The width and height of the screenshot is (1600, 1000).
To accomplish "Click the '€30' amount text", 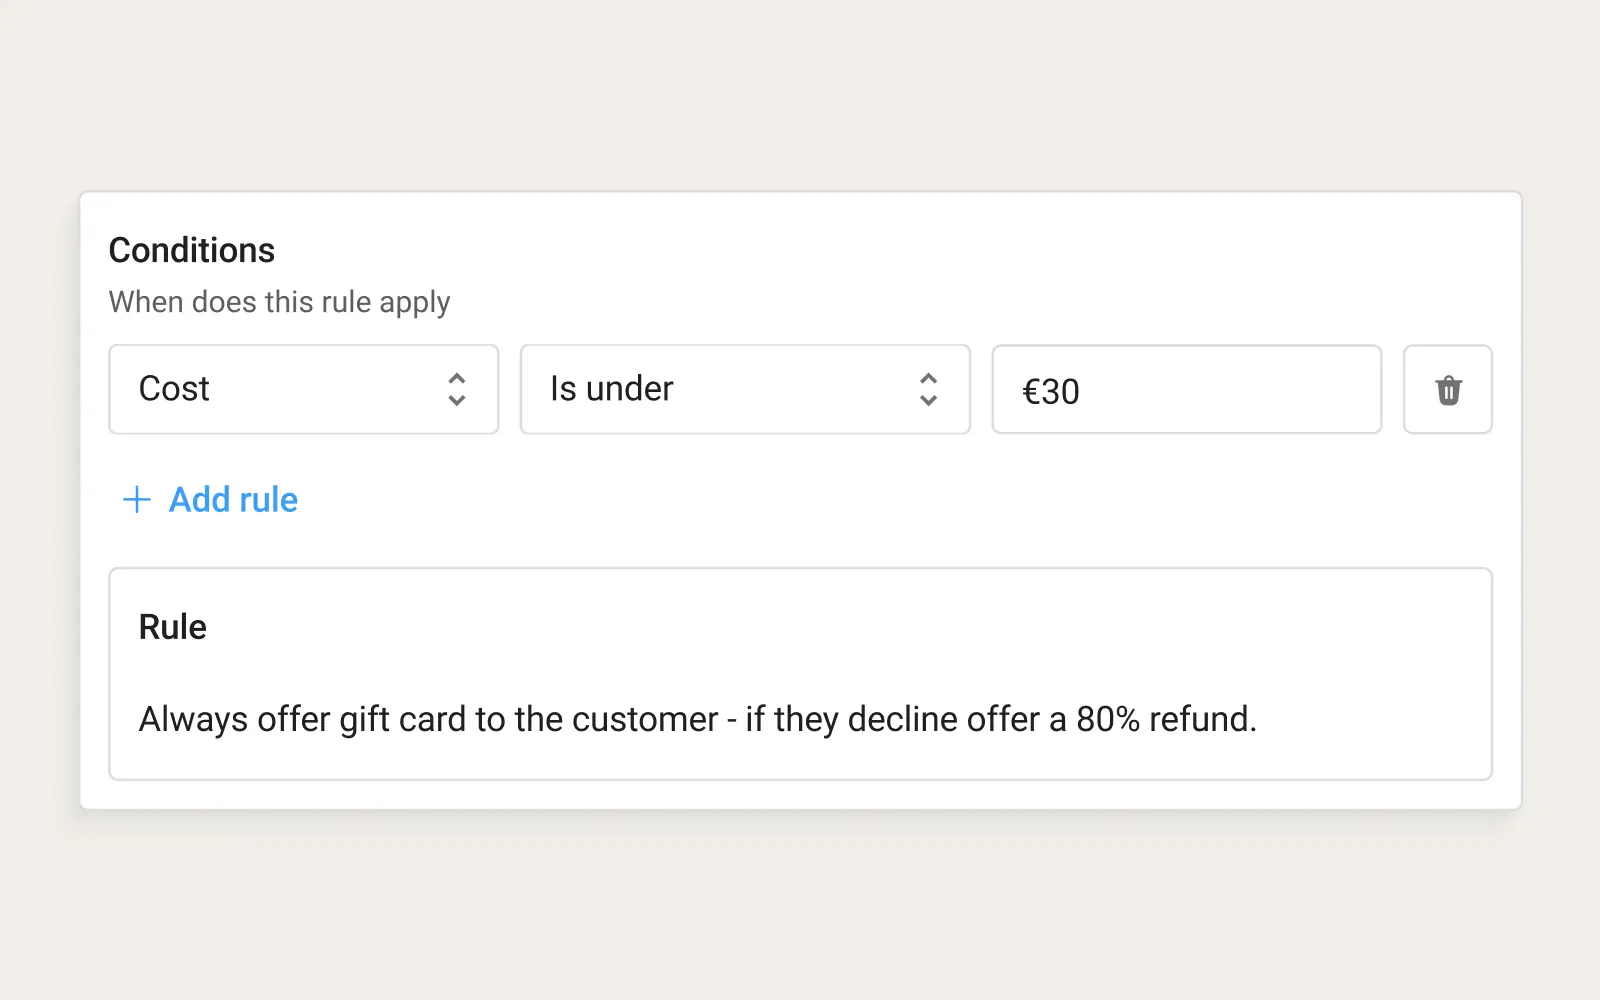I will click(1051, 392).
